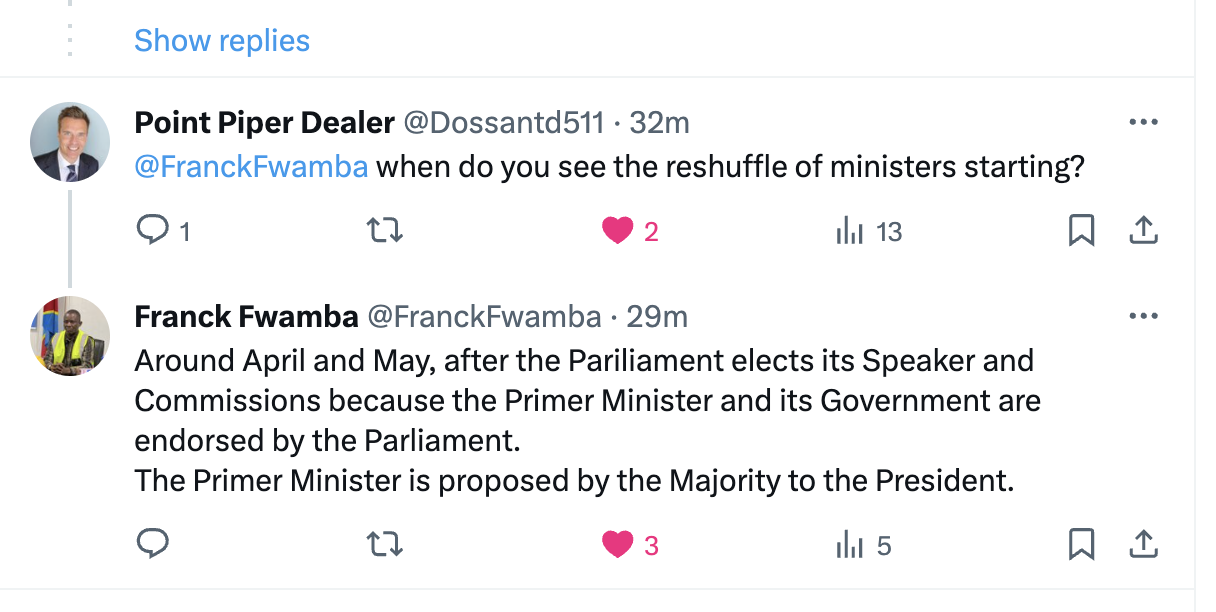Retweet Franck Fwamba's answer
The height and width of the screenshot is (612, 1216).
(384, 545)
